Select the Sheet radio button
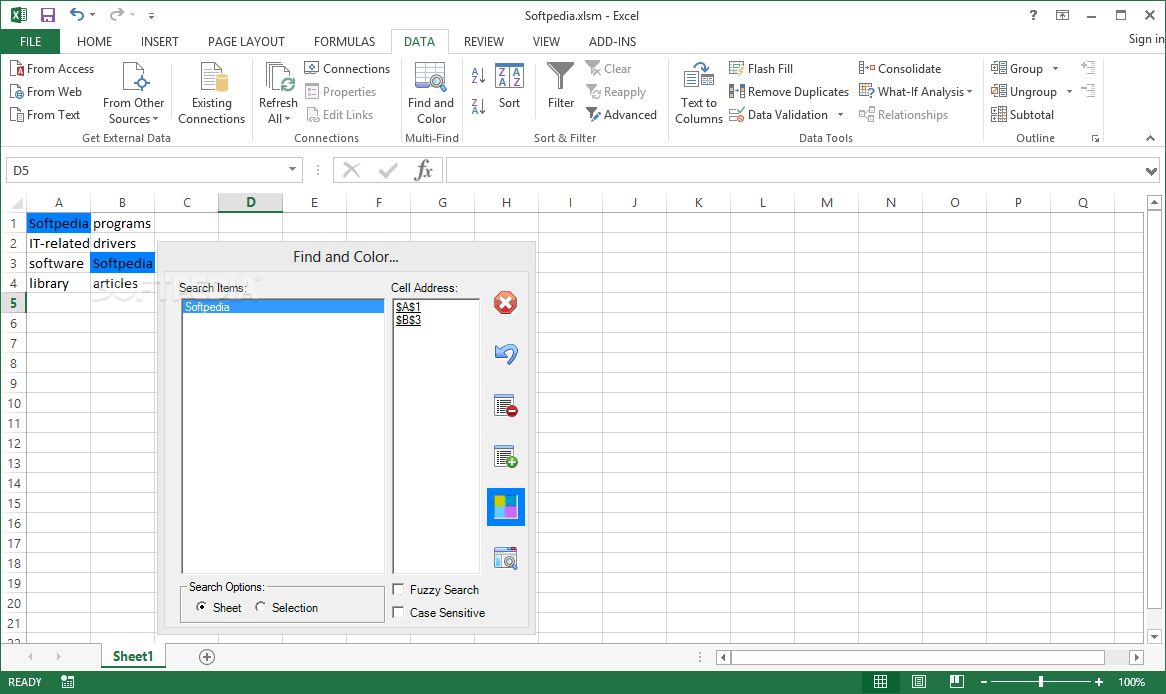Image resolution: width=1166 pixels, height=694 pixels. click(201, 607)
